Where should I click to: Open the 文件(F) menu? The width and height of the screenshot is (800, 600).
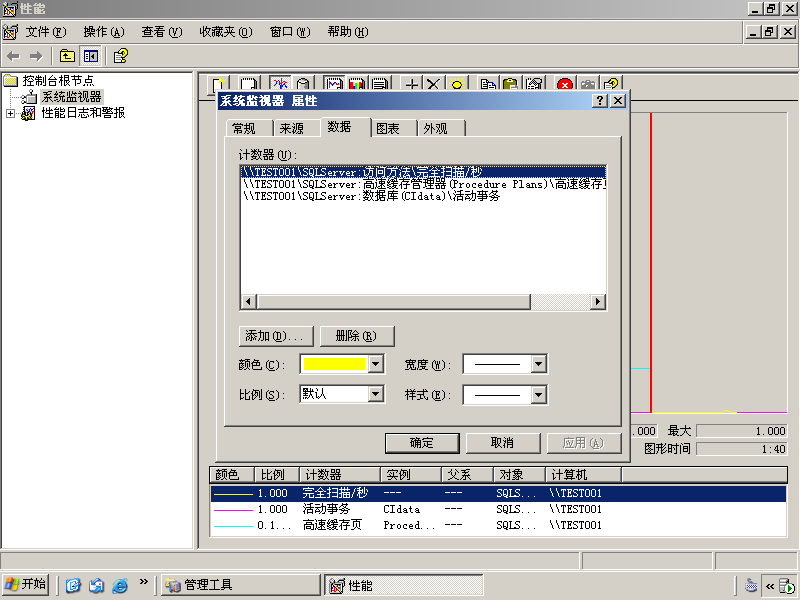click(x=46, y=32)
